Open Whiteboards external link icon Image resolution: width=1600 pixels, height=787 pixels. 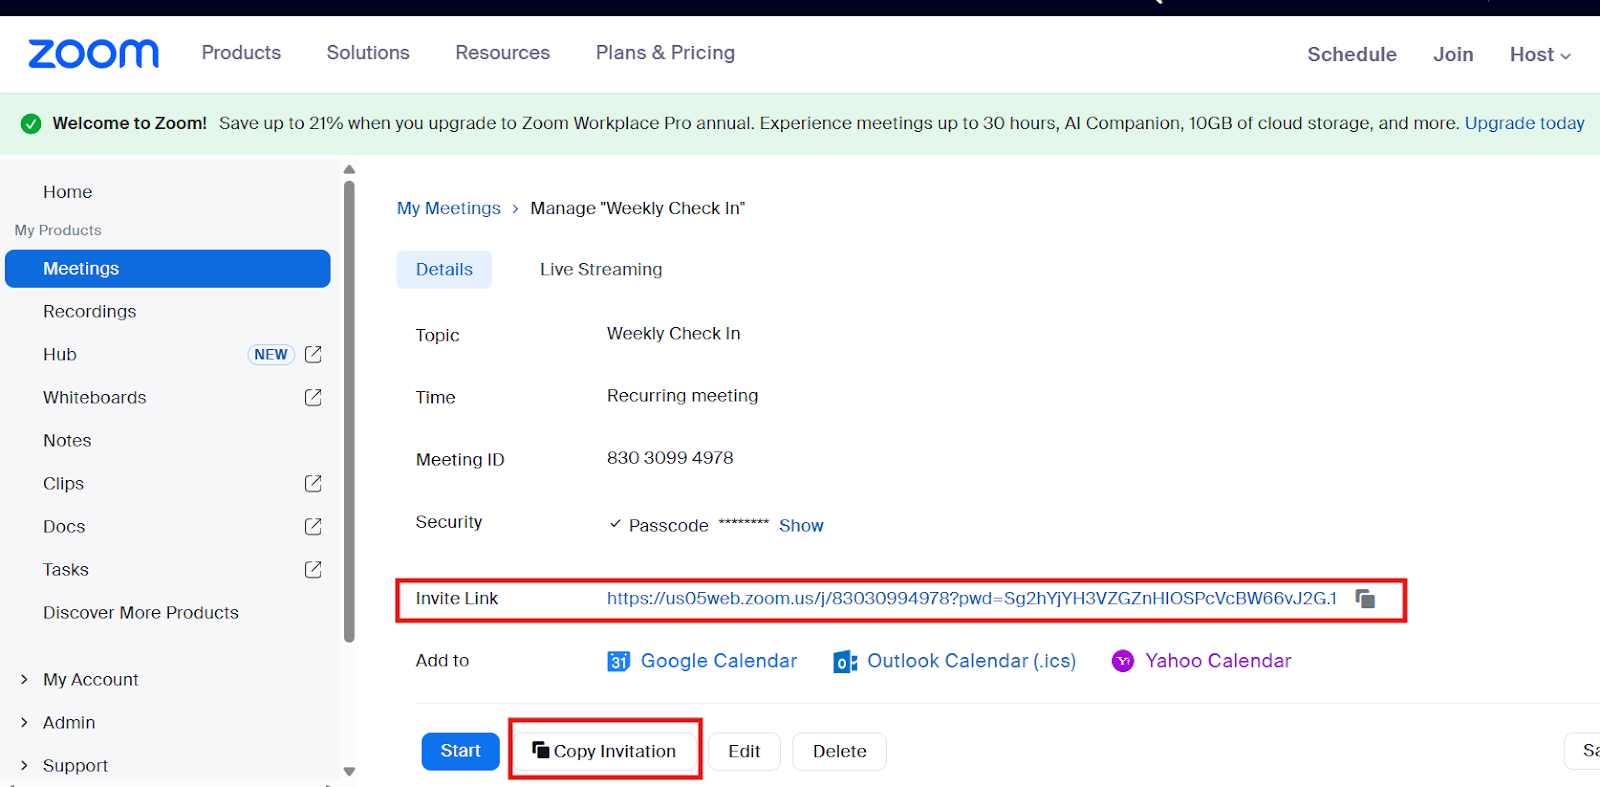coord(313,398)
